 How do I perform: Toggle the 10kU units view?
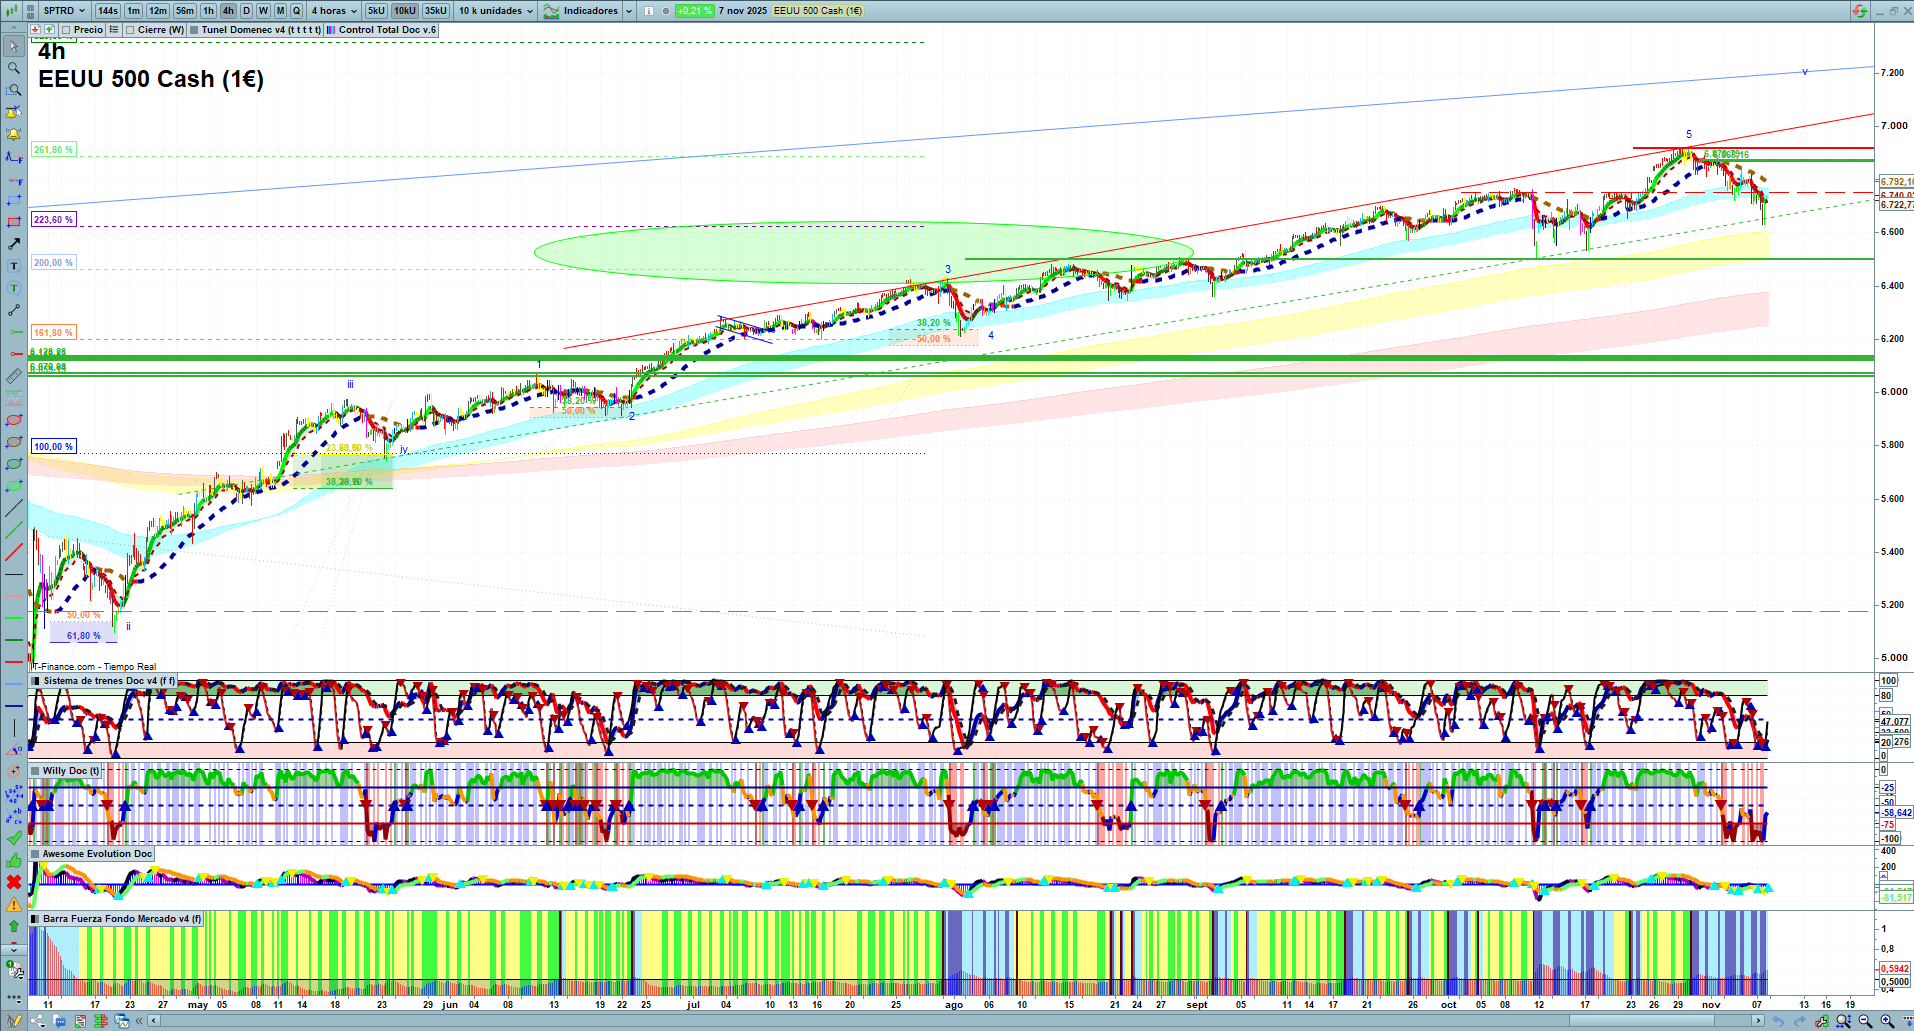(404, 11)
